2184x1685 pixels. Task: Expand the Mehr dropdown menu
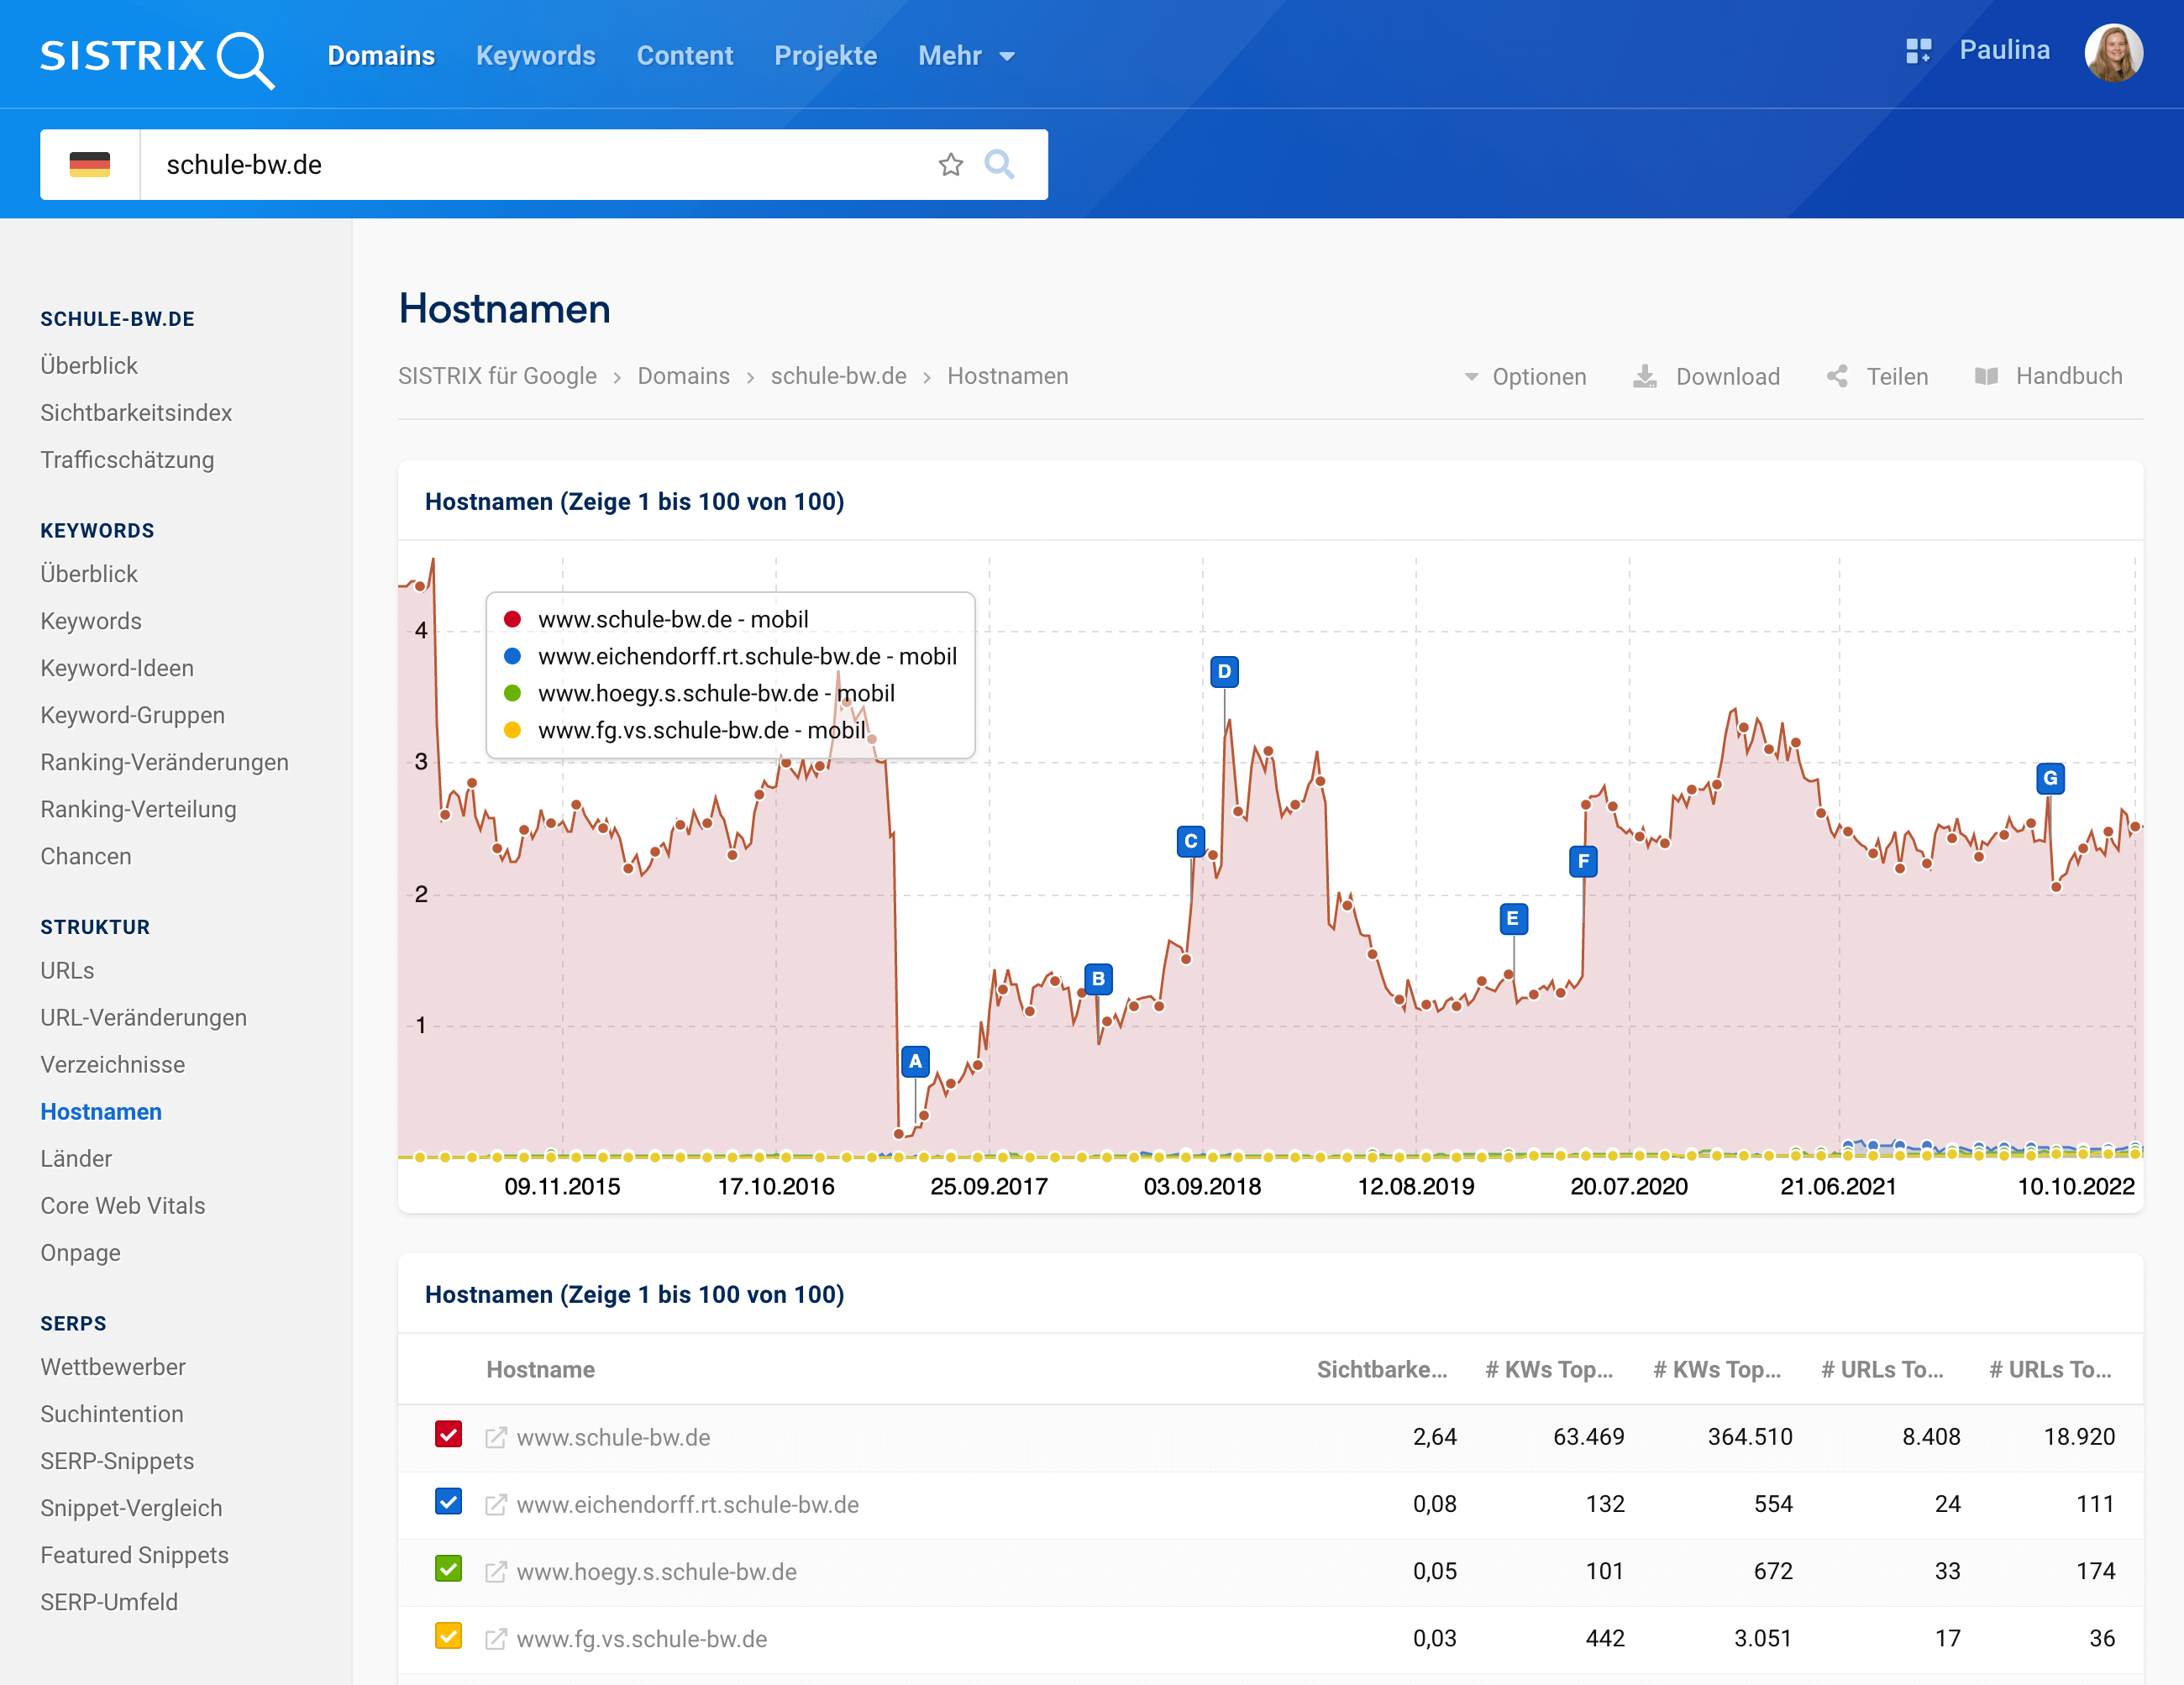[x=966, y=56]
